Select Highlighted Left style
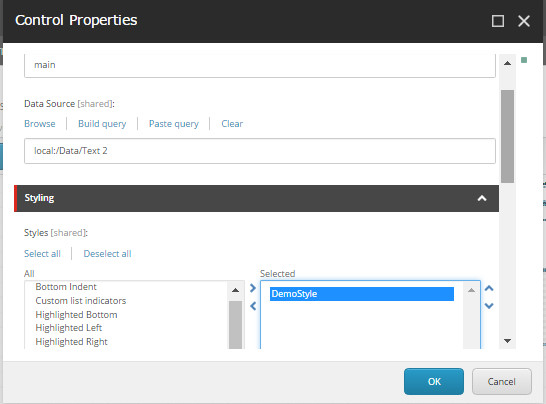The height and width of the screenshot is (404, 546). pyautogui.click(x=69, y=328)
